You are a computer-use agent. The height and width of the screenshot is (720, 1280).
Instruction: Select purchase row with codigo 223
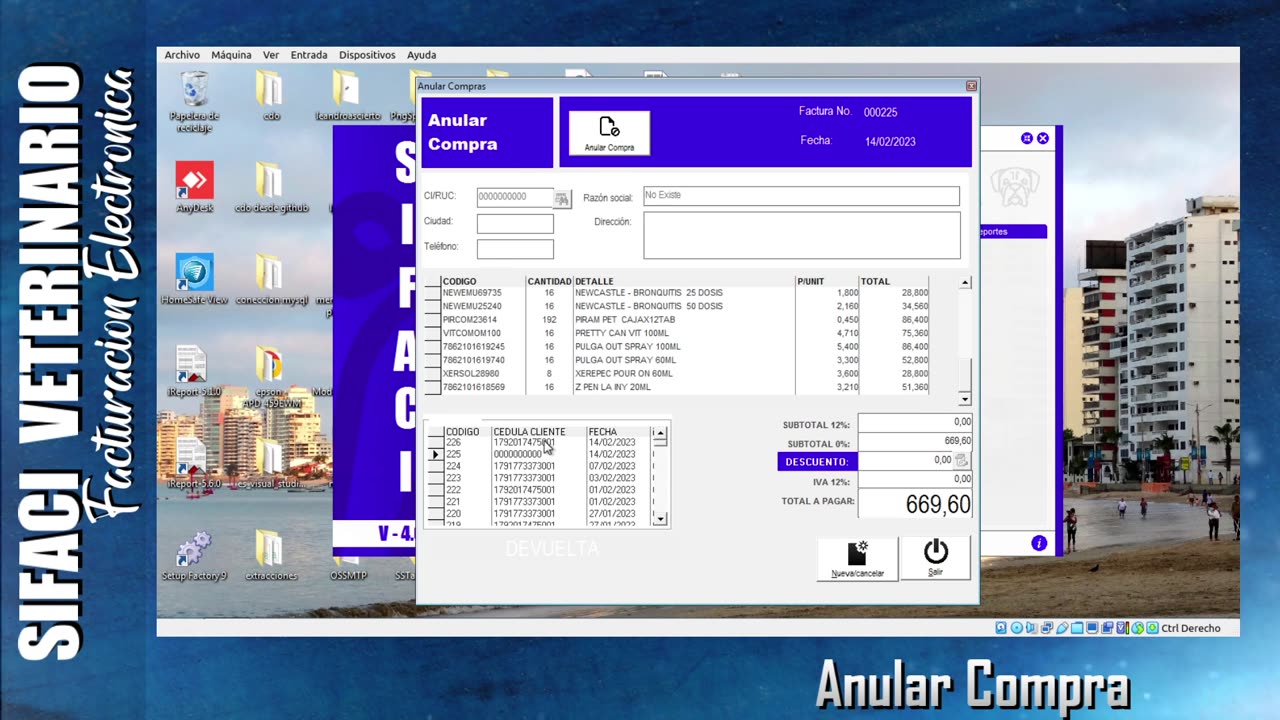click(540, 478)
